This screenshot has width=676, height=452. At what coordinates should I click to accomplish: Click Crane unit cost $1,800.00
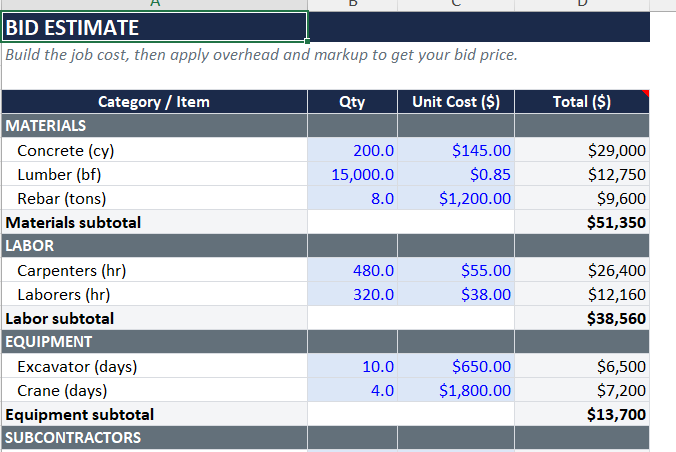point(456,390)
